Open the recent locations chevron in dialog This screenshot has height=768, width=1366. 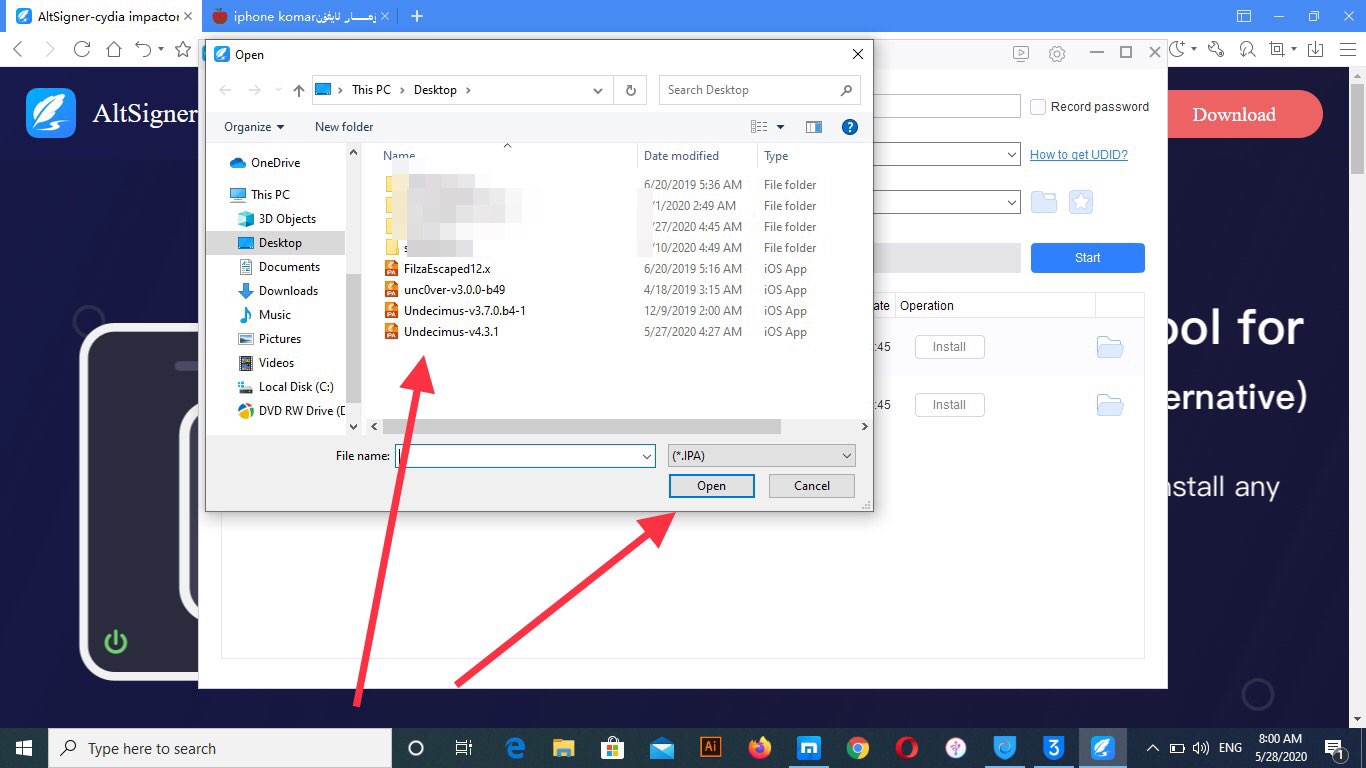pos(278,90)
